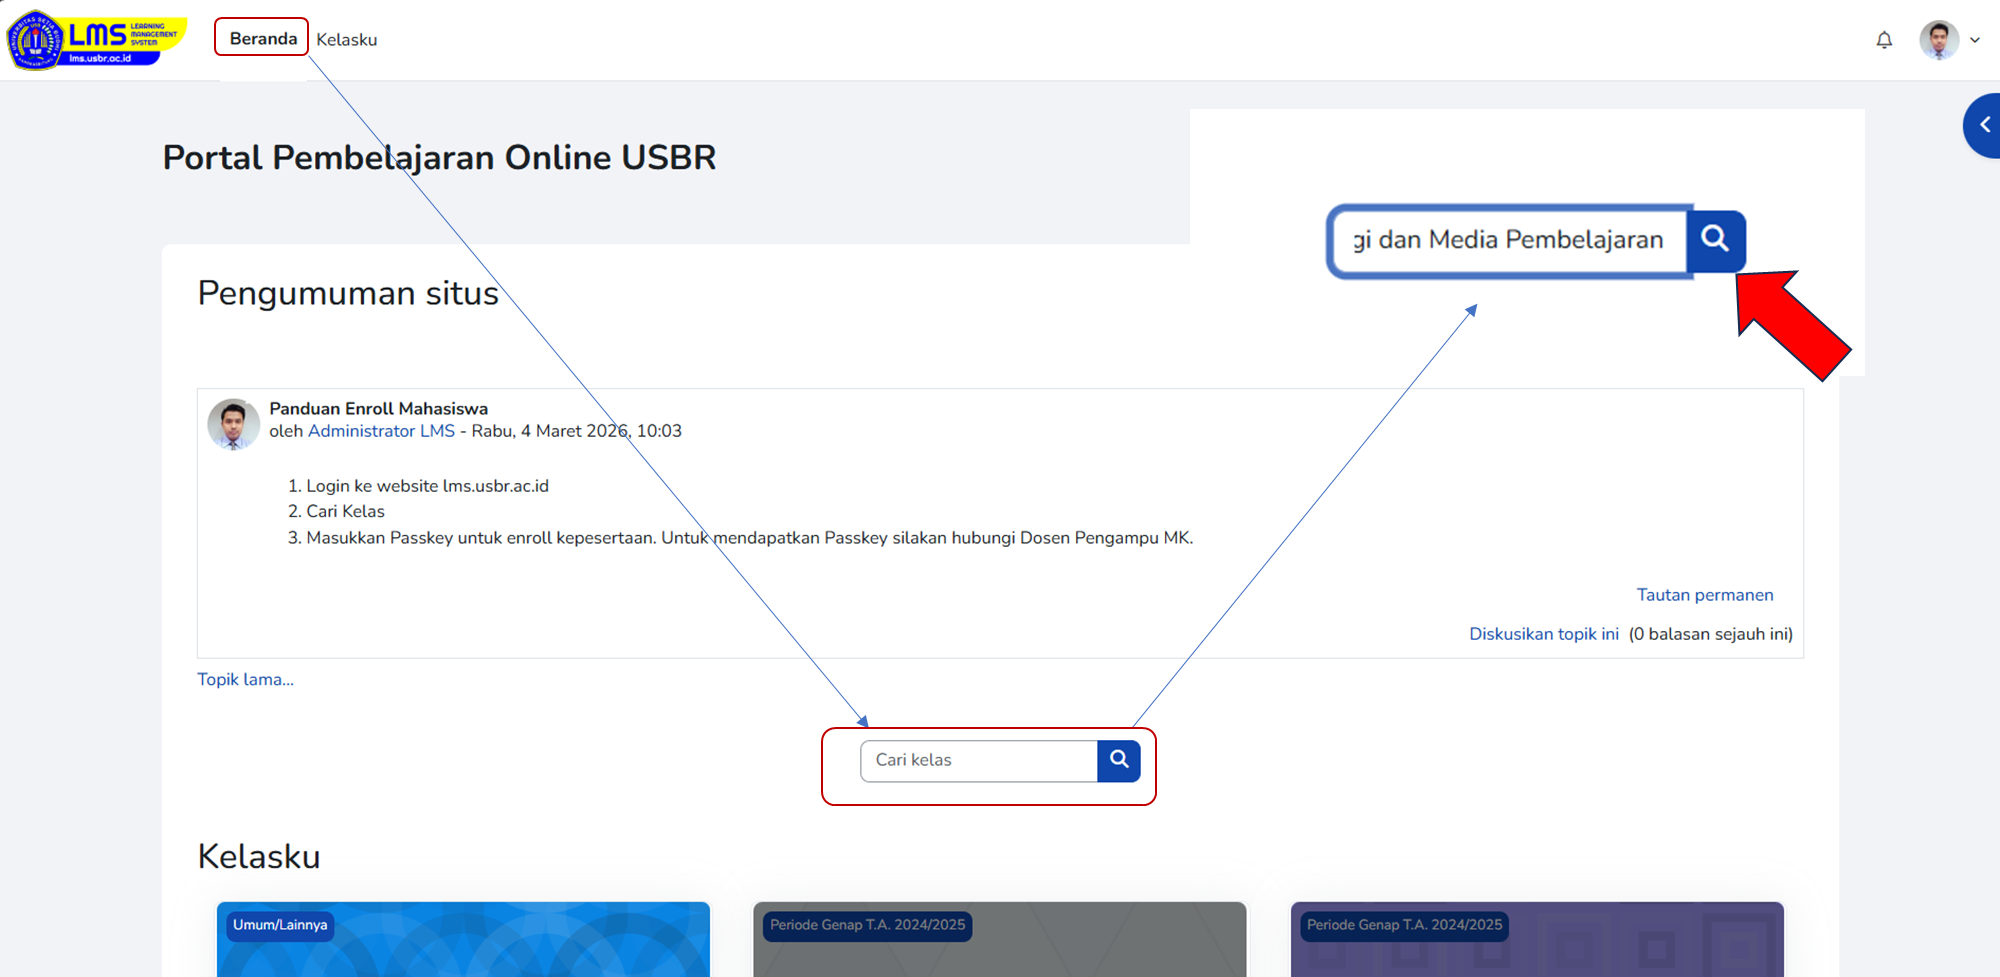The image size is (2000, 977).
Task: Expand the user menu dropdown arrow
Action: click(x=1975, y=40)
